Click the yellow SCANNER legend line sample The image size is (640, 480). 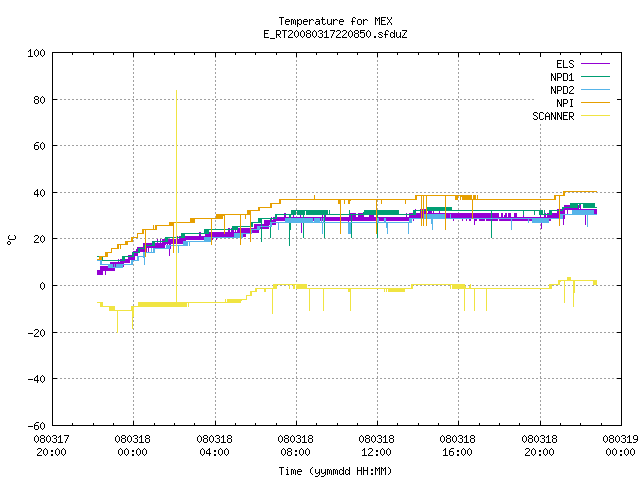tap(596, 116)
